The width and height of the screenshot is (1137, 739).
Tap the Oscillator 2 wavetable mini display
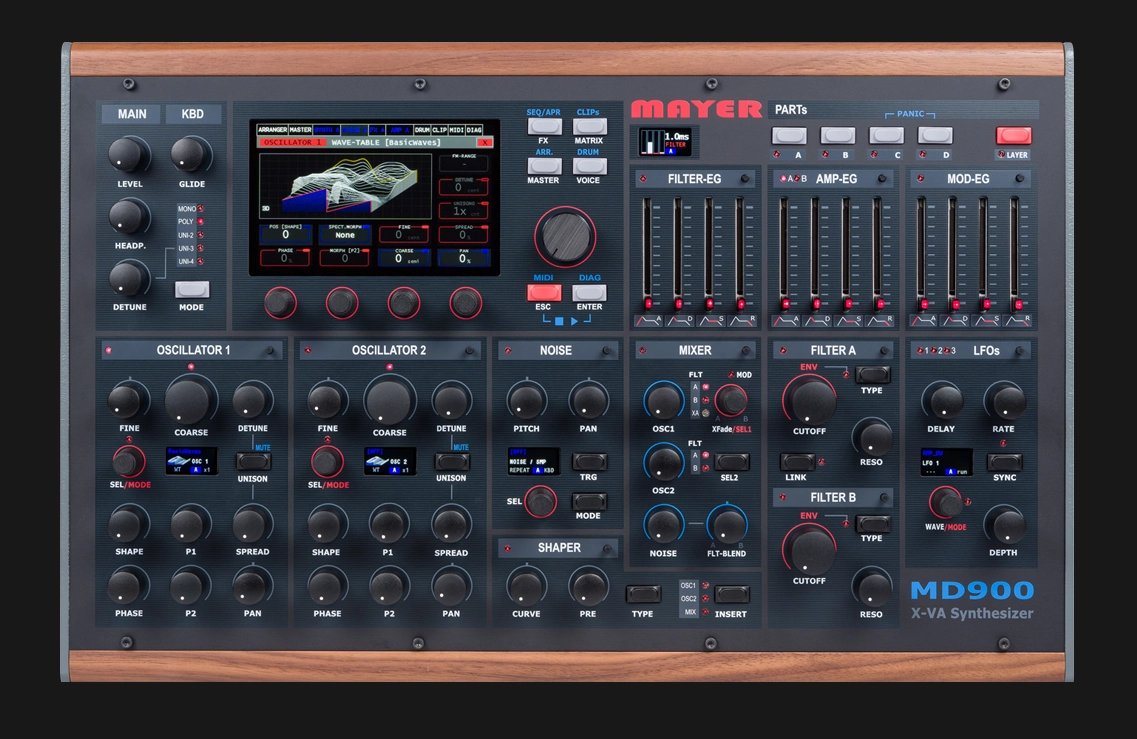[389, 461]
